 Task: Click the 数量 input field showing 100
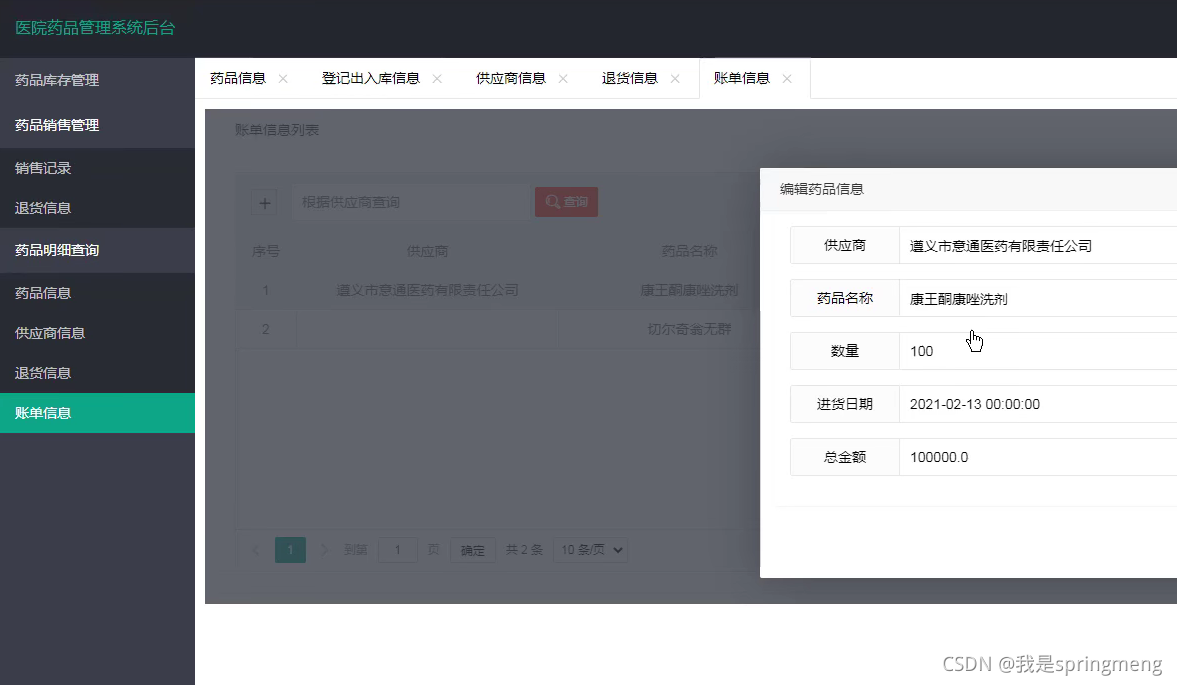(x=1038, y=351)
